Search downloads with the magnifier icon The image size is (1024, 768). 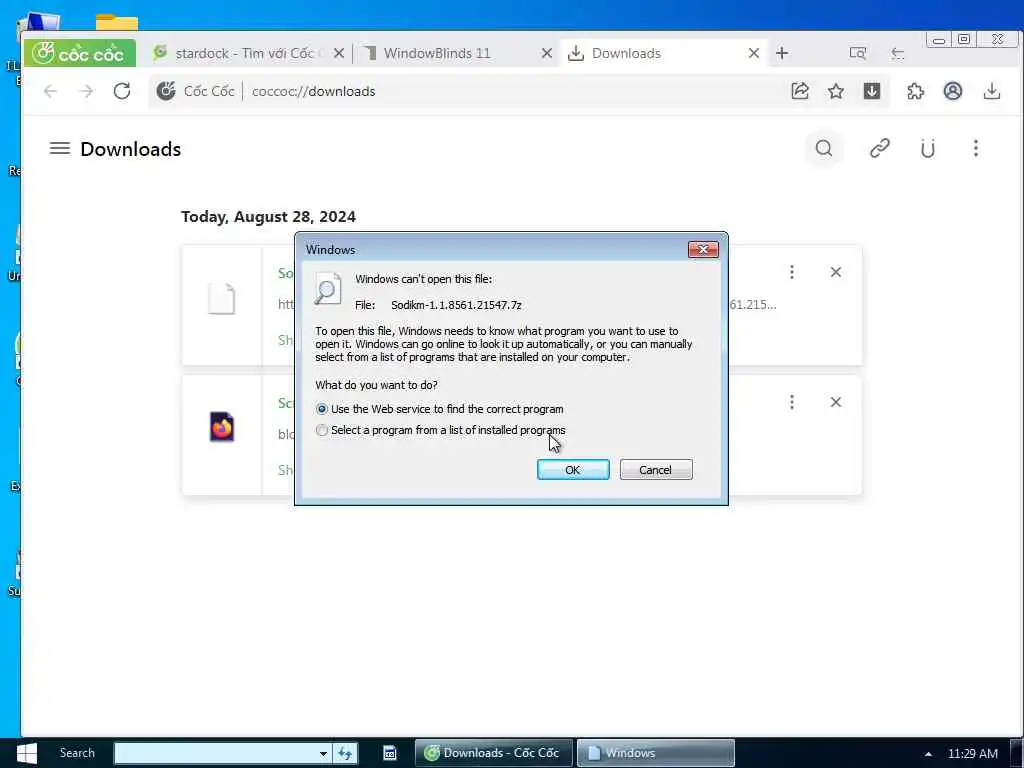(824, 148)
